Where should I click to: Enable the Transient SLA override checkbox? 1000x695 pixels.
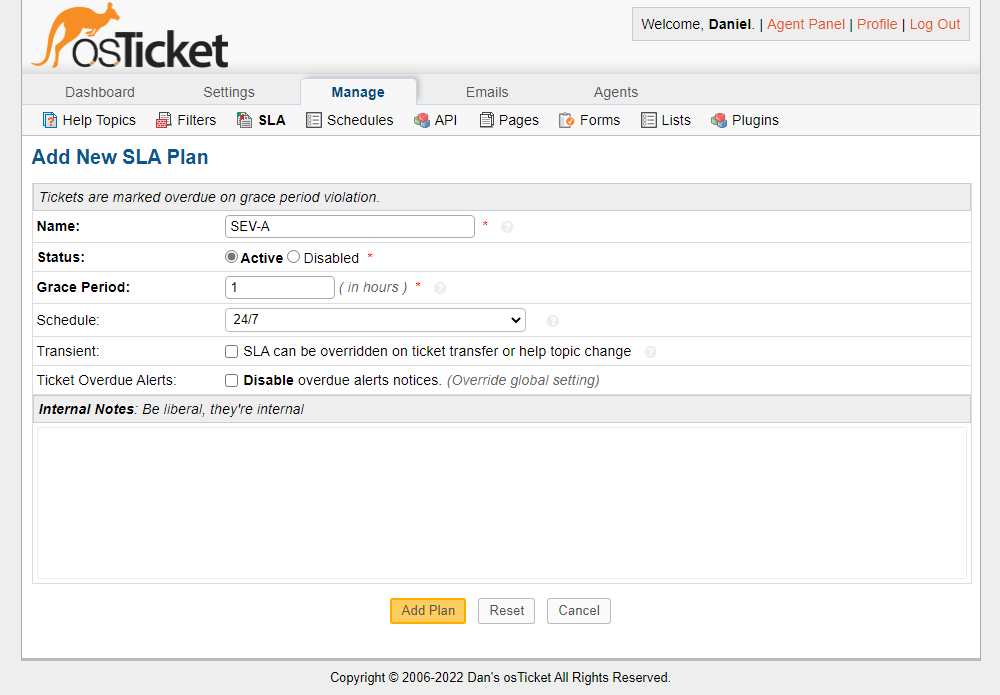tap(232, 352)
